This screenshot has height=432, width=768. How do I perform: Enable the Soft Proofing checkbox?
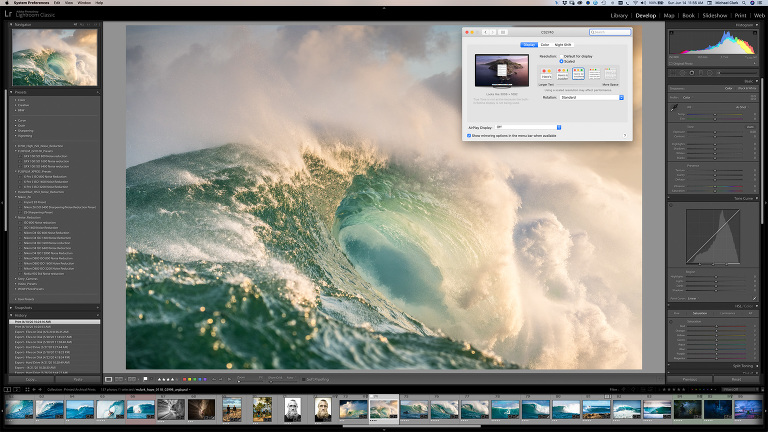(x=304, y=379)
